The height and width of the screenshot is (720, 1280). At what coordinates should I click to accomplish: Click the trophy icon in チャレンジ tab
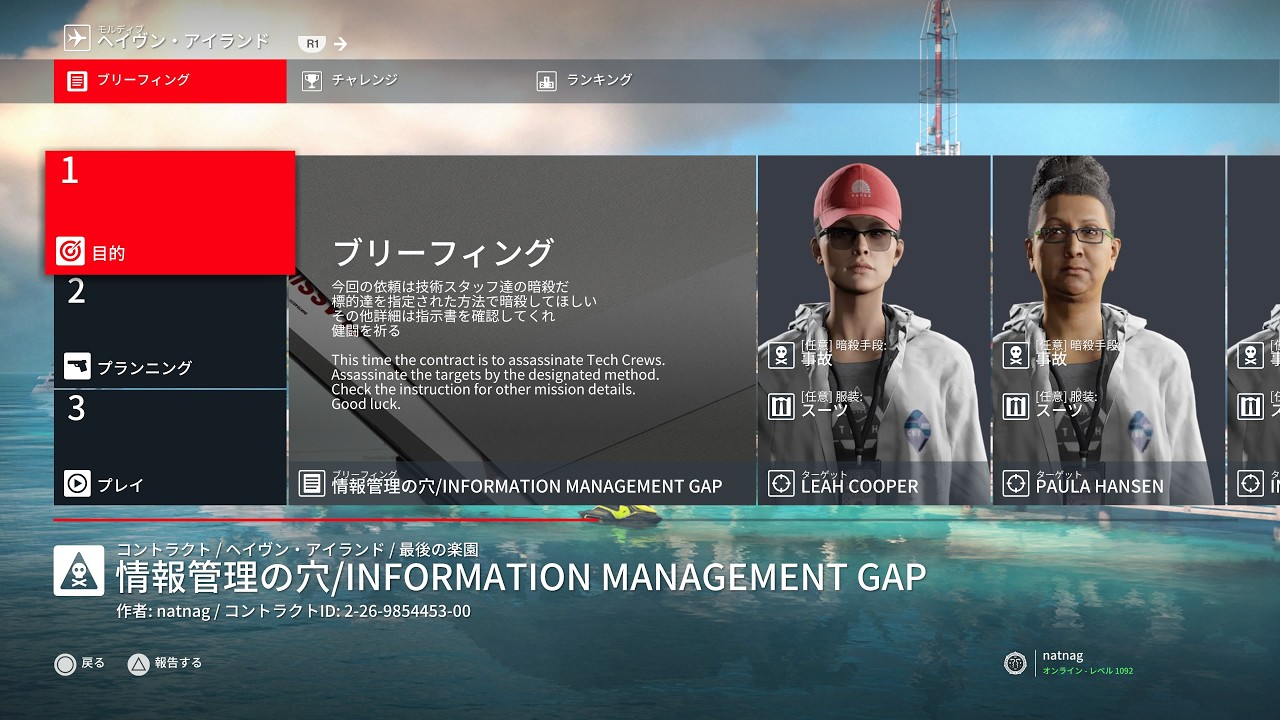click(x=312, y=81)
